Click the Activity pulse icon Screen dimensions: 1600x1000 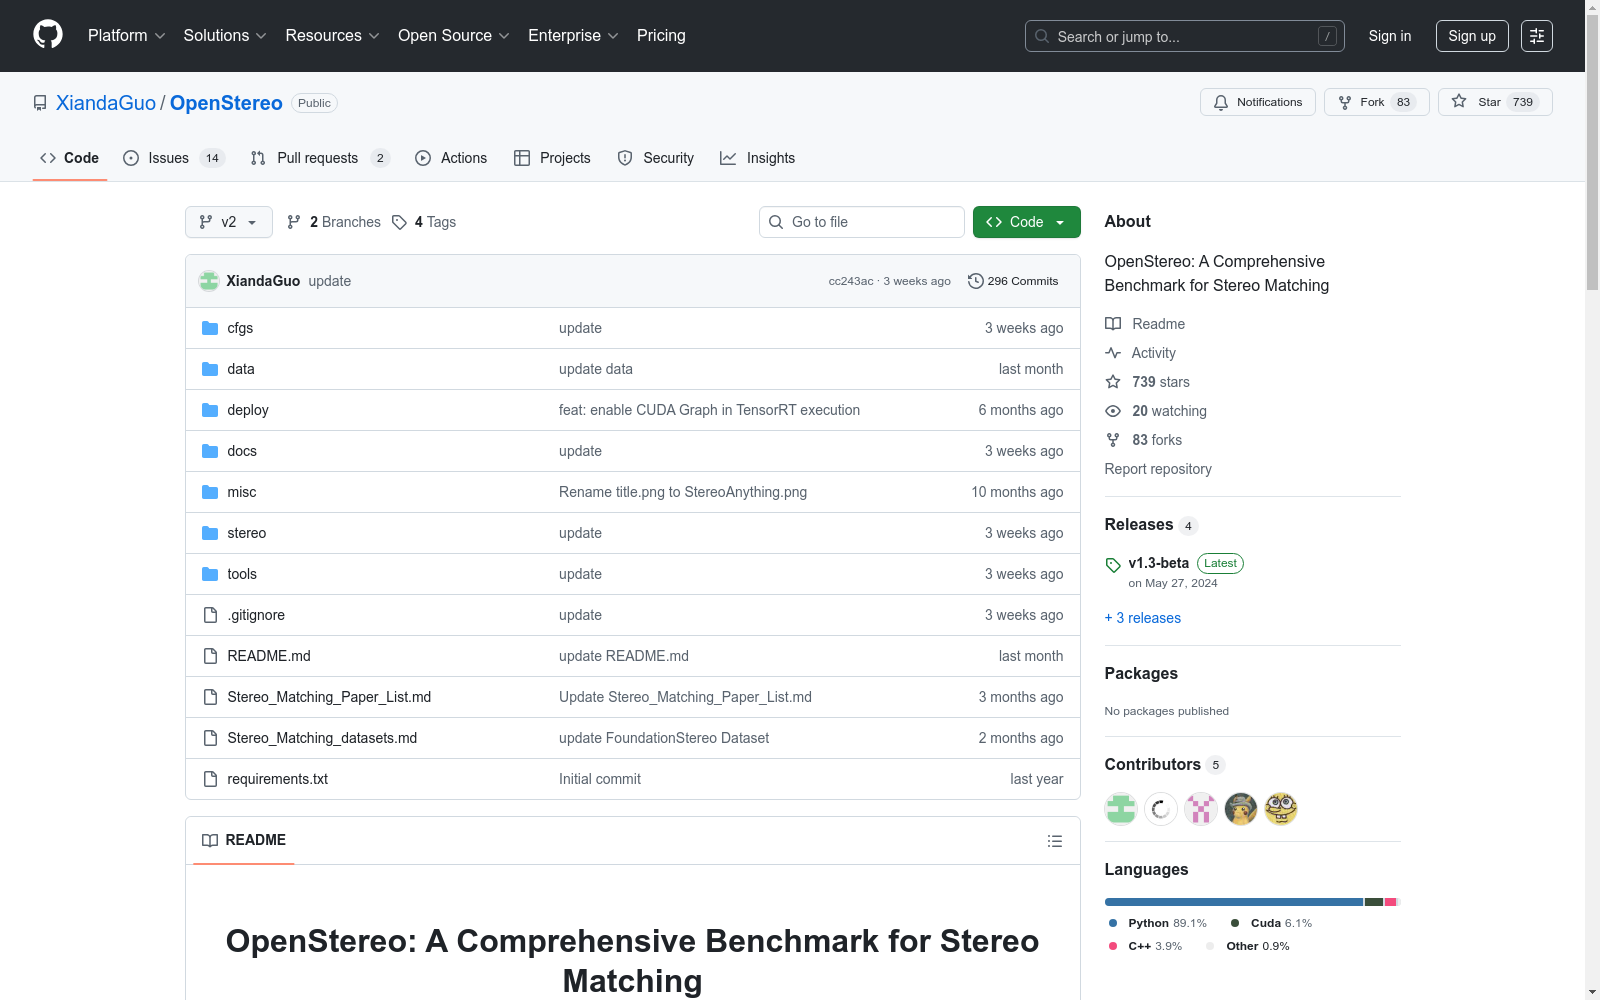pos(1113,353)
